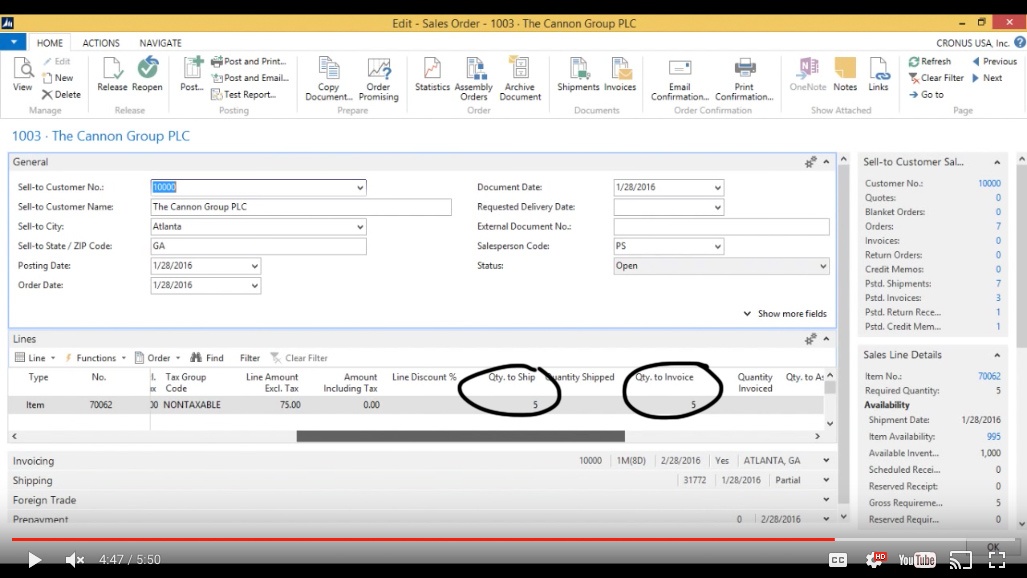The image size is (1027, 578).
Task: Open Sell-to City dropdown
Action: click(x=360, y=227)
